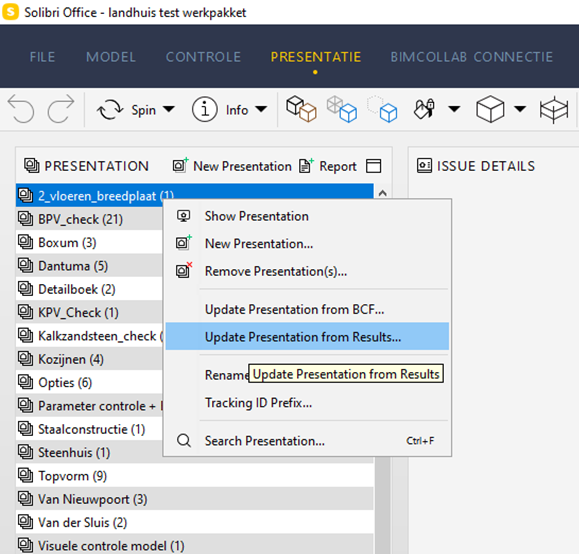Open the BIMCOLLAB CONNECTIE tab
The width and height of the screenshot is (579, 554).
click(472, 57)
